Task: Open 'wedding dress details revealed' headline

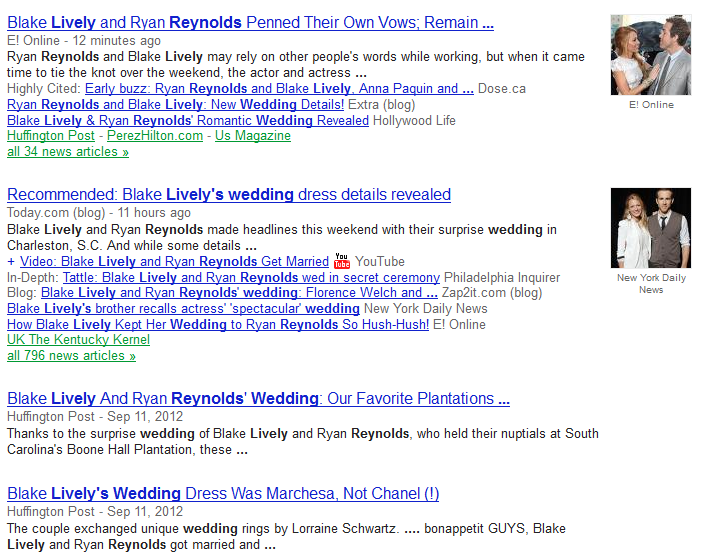Action: pyautogui.click(x=229, y=194)
